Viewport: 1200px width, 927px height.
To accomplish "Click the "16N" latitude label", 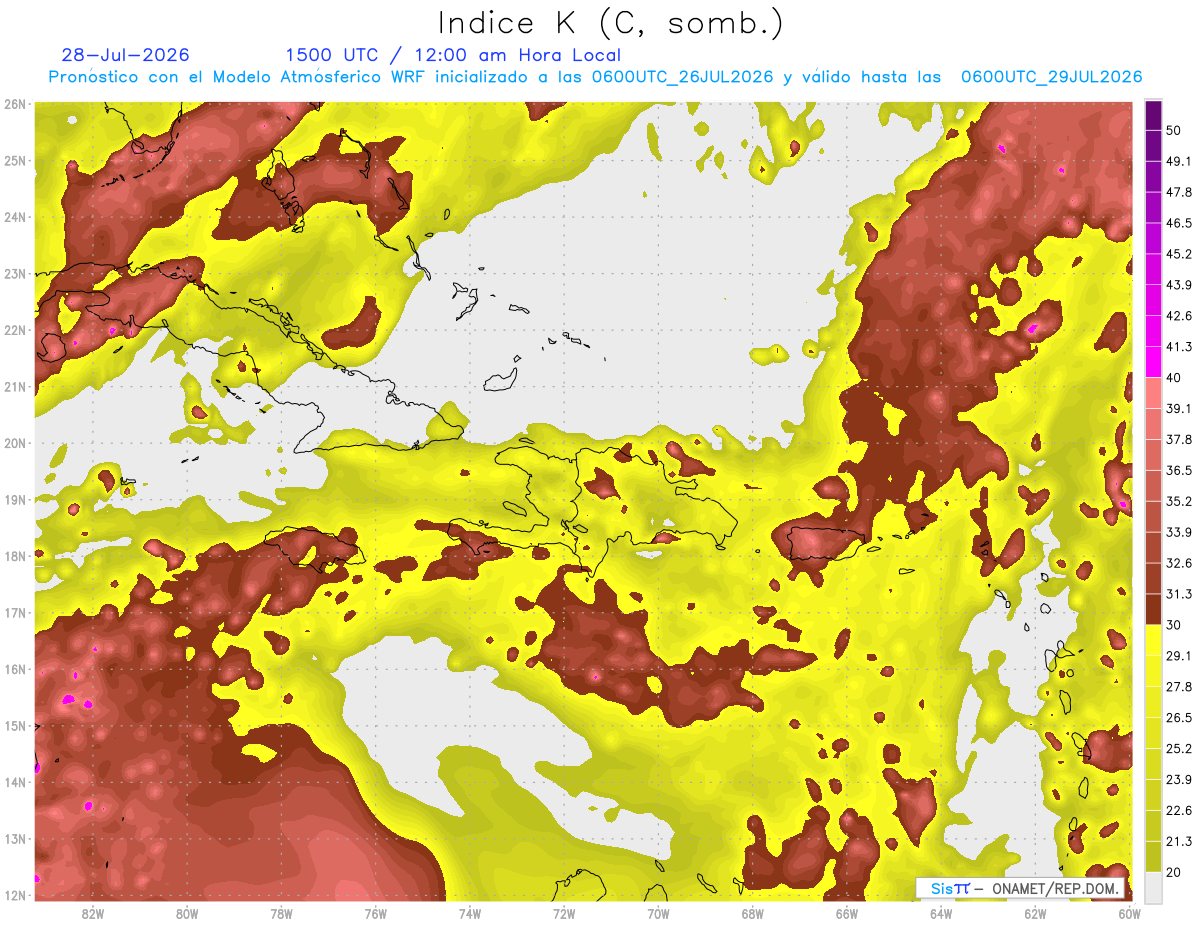I will pos(15,669).
